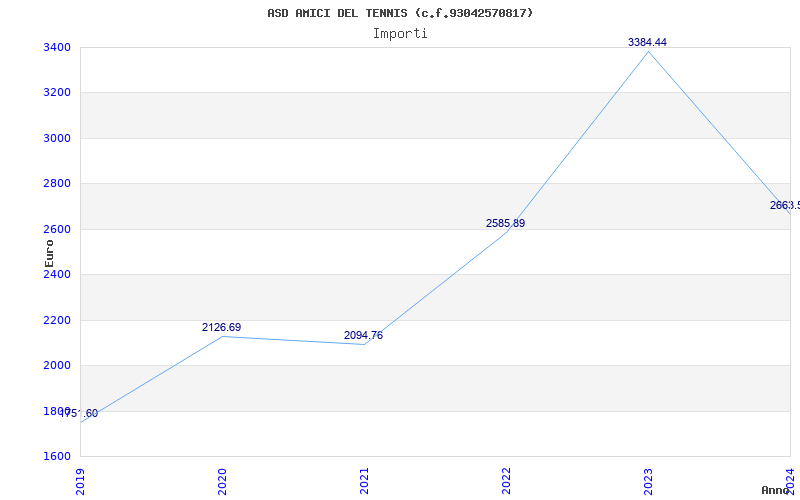Click the 3200 y-axis tick
The width and height of the screenshot is (800, 500).
(x=57, y=93)
